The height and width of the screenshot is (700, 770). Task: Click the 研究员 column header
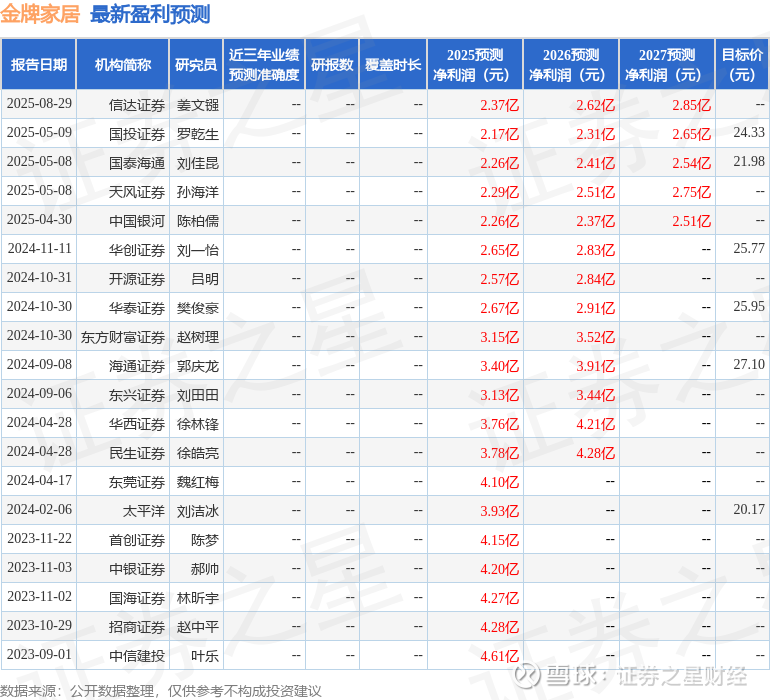tap(196, 64)
